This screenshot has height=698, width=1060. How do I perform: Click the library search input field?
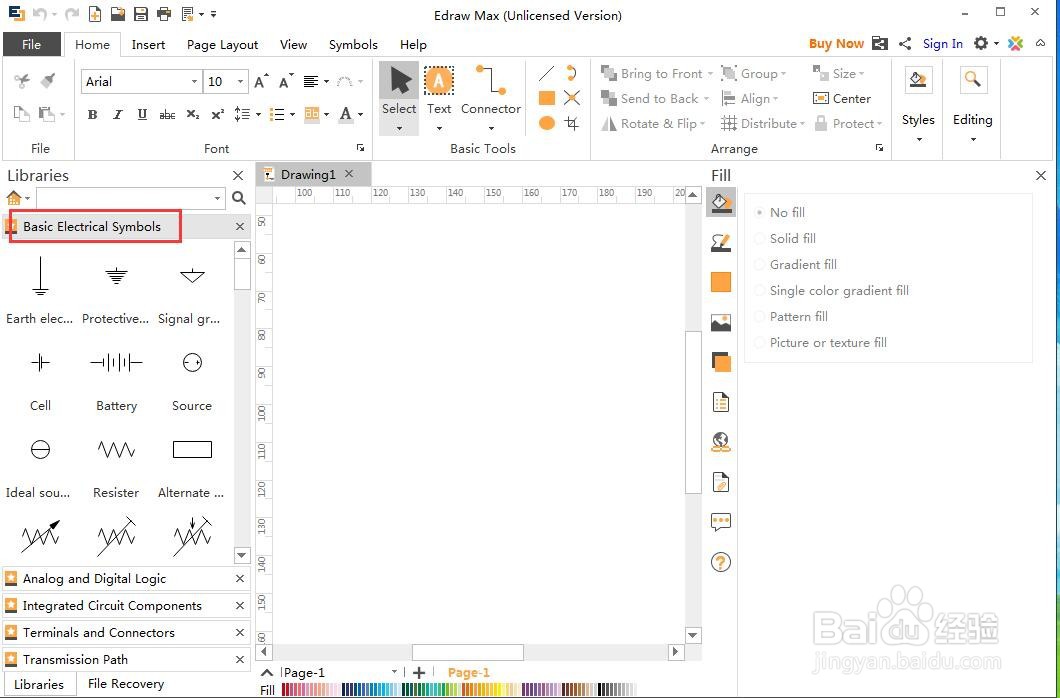pos(124,198)
